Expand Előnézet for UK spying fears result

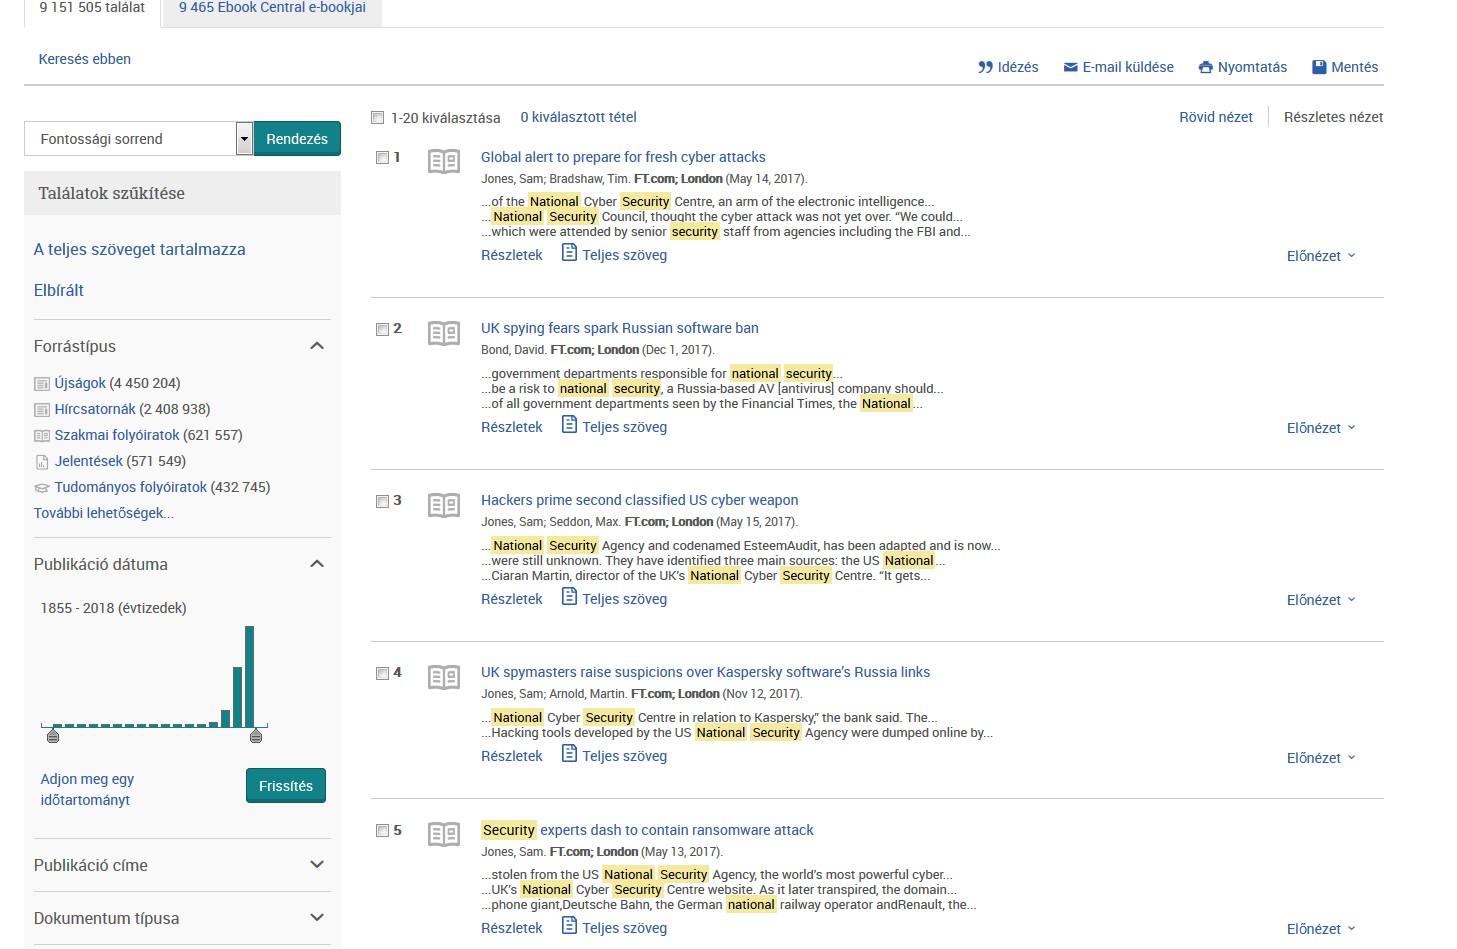1321,428
